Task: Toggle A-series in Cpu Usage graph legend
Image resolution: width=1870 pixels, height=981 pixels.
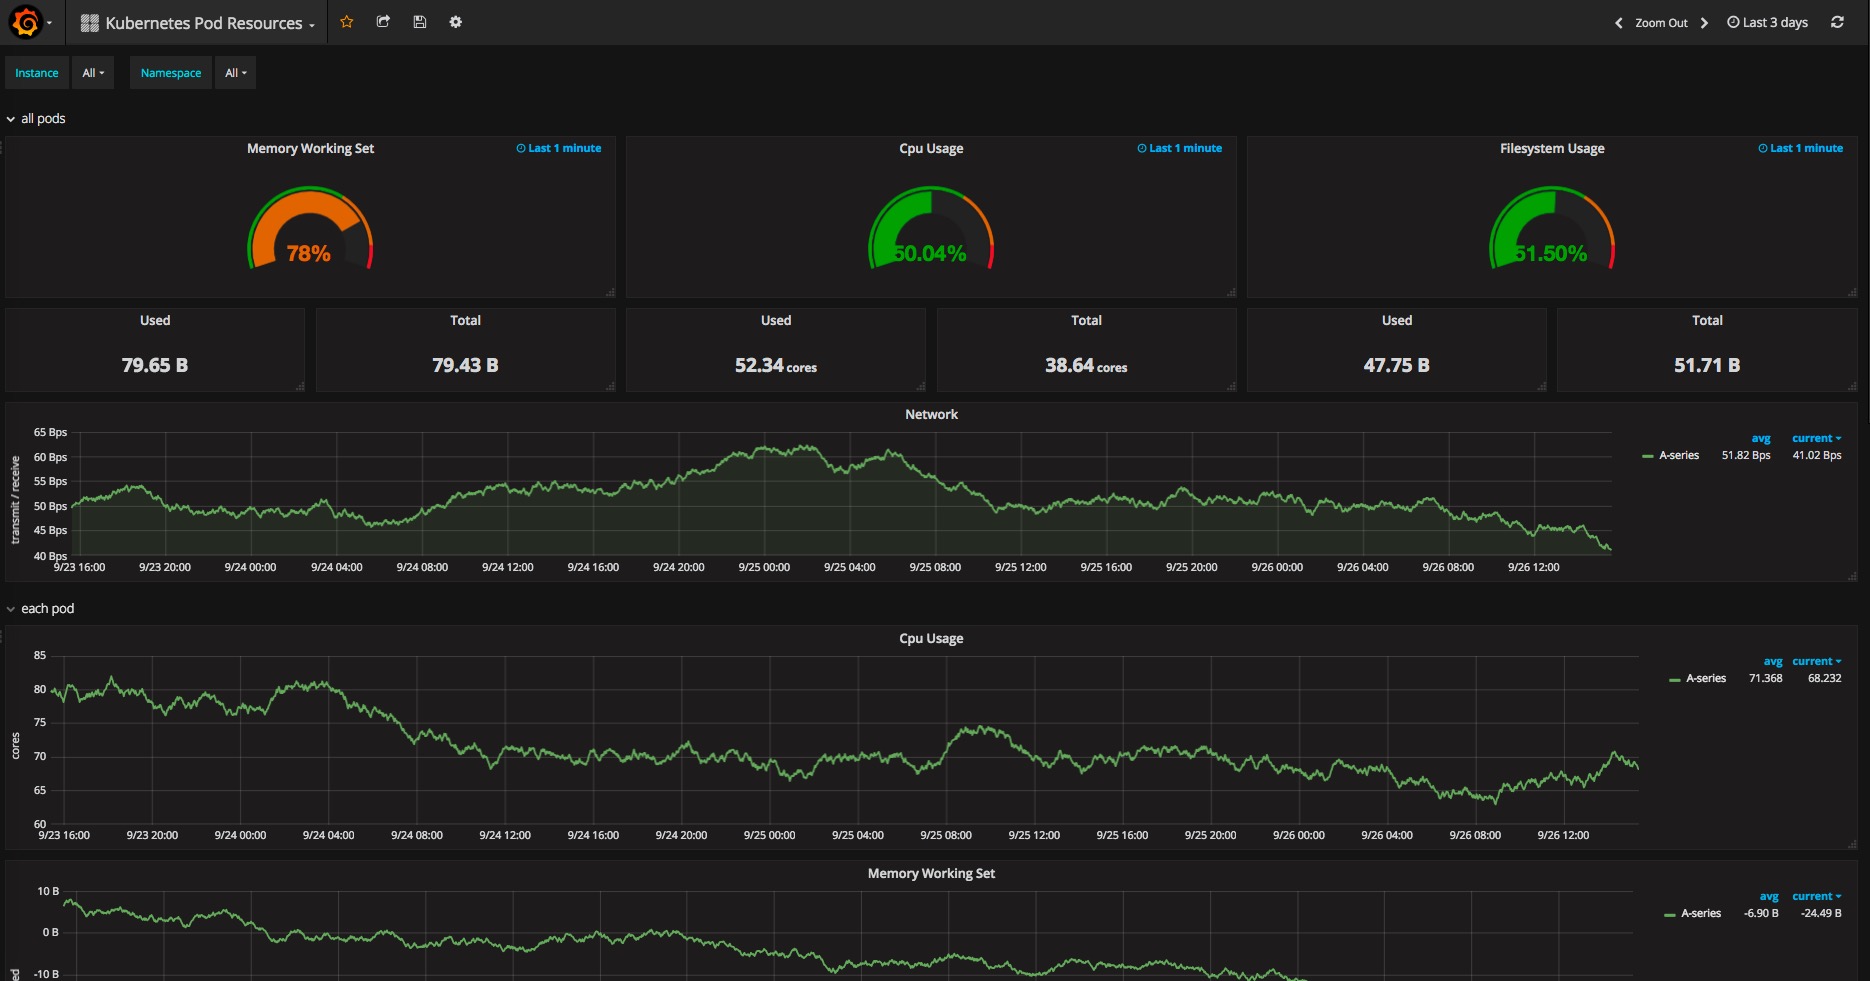Action: pos(1705,678)
